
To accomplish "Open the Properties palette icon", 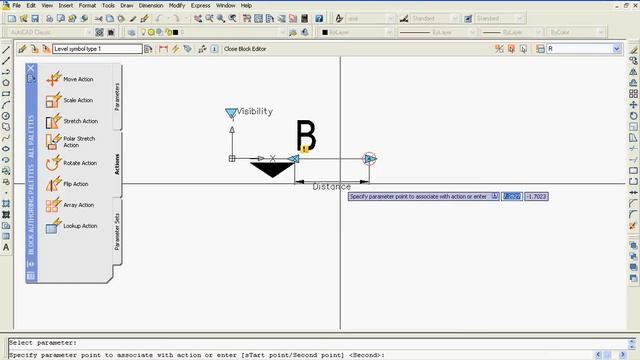I will click(247, 18).
